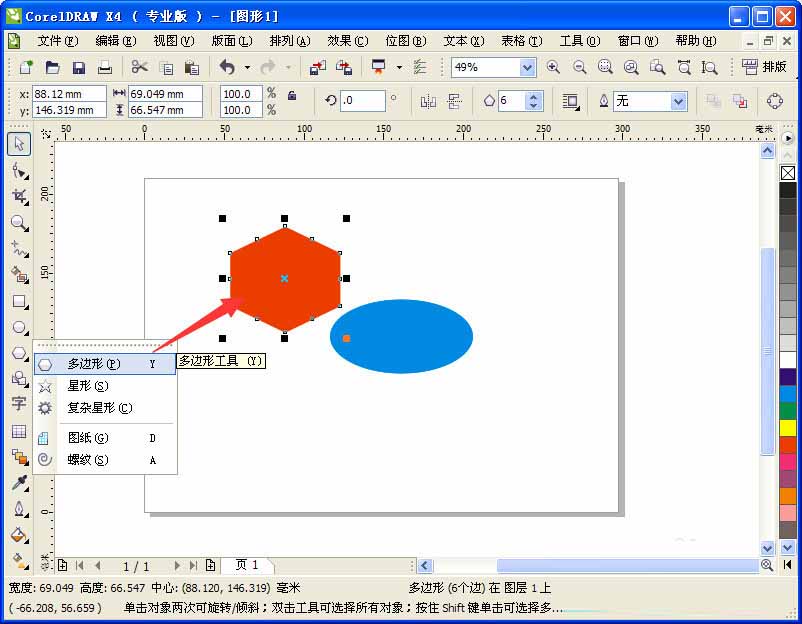Click the Save disk icon
This screenshot has width=802, height=624.
[78, 67]
